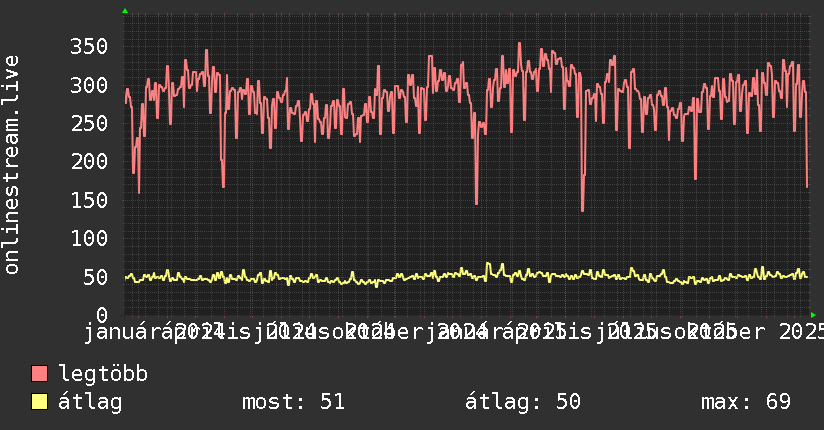The image size is (824, 430).
Task: Click the pink legtöbb legend swatch
Action: coord(39,374)
